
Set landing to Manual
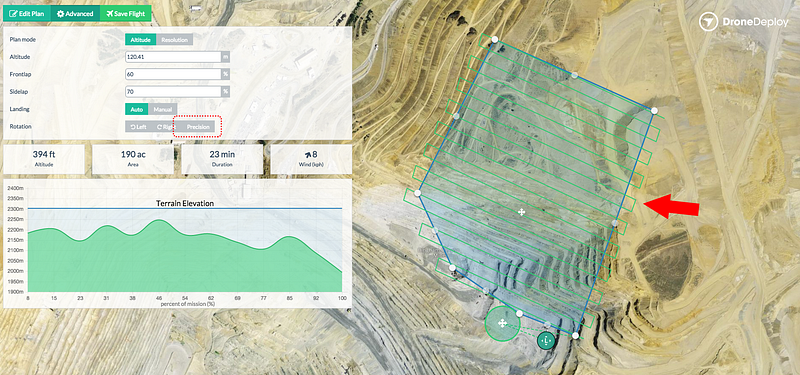(x=163, y=109)
